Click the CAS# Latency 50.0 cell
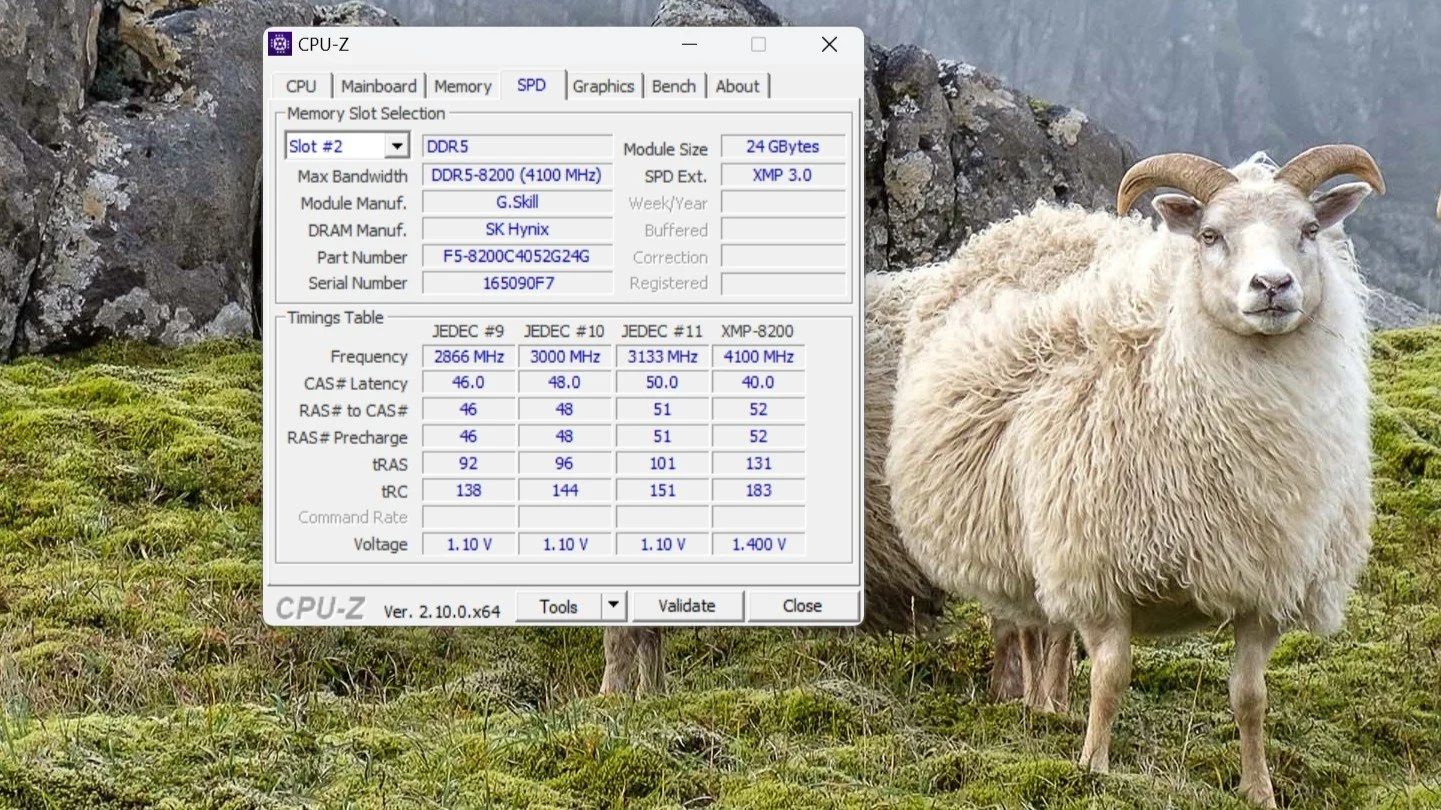The height and width of the screenshot is (810, 1441). click(x=661, y=383)
